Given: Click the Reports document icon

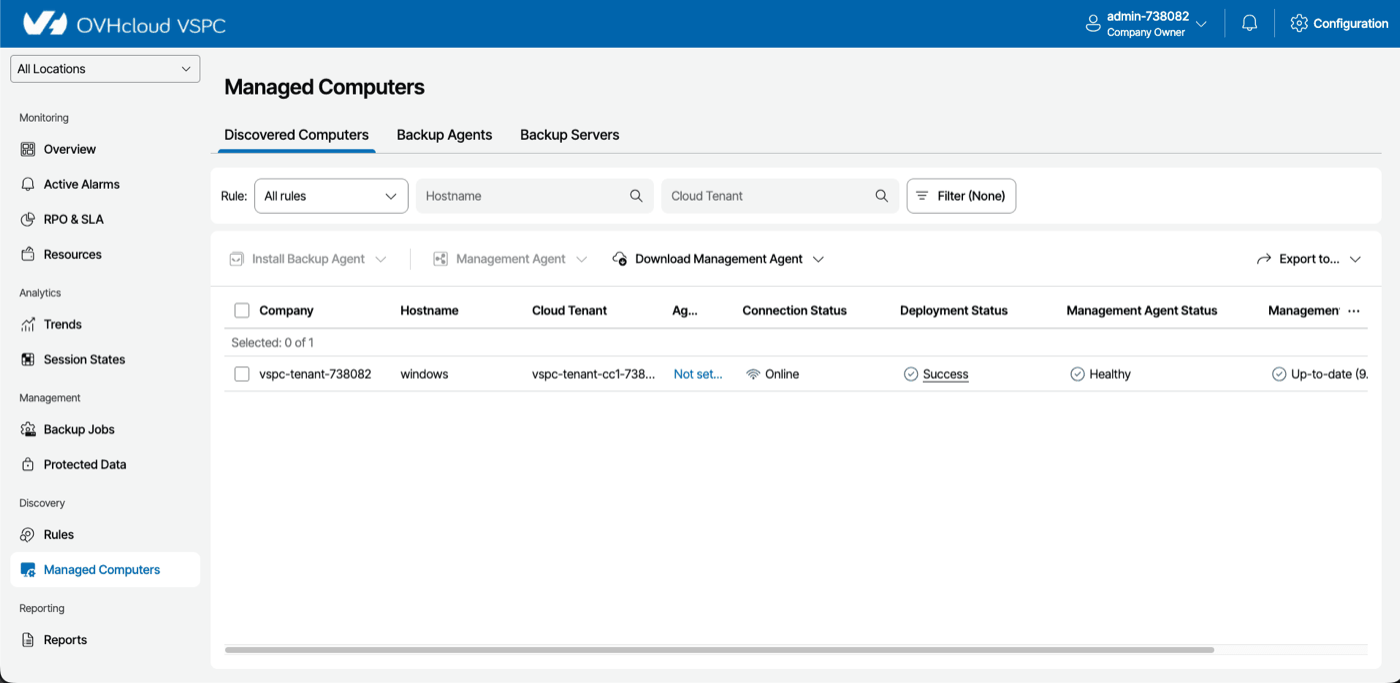Looking at the screenshot, I should tap(28, 639).
